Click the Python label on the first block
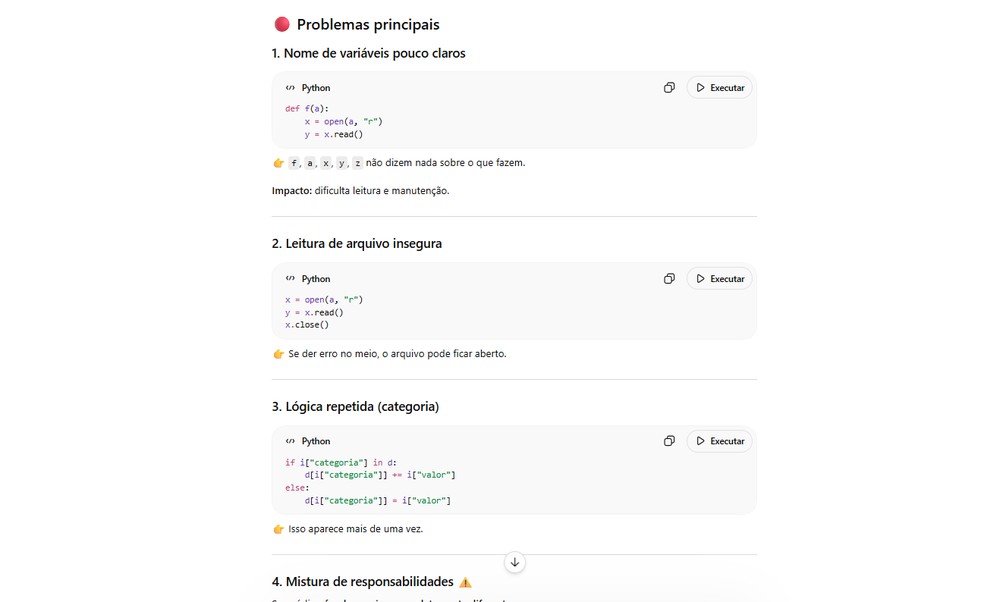The width and height of the screenshot is (984, 602). point(315,87)
